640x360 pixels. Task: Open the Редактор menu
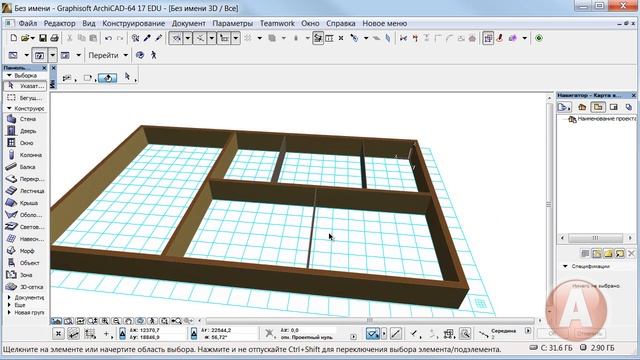coord(60,23)
